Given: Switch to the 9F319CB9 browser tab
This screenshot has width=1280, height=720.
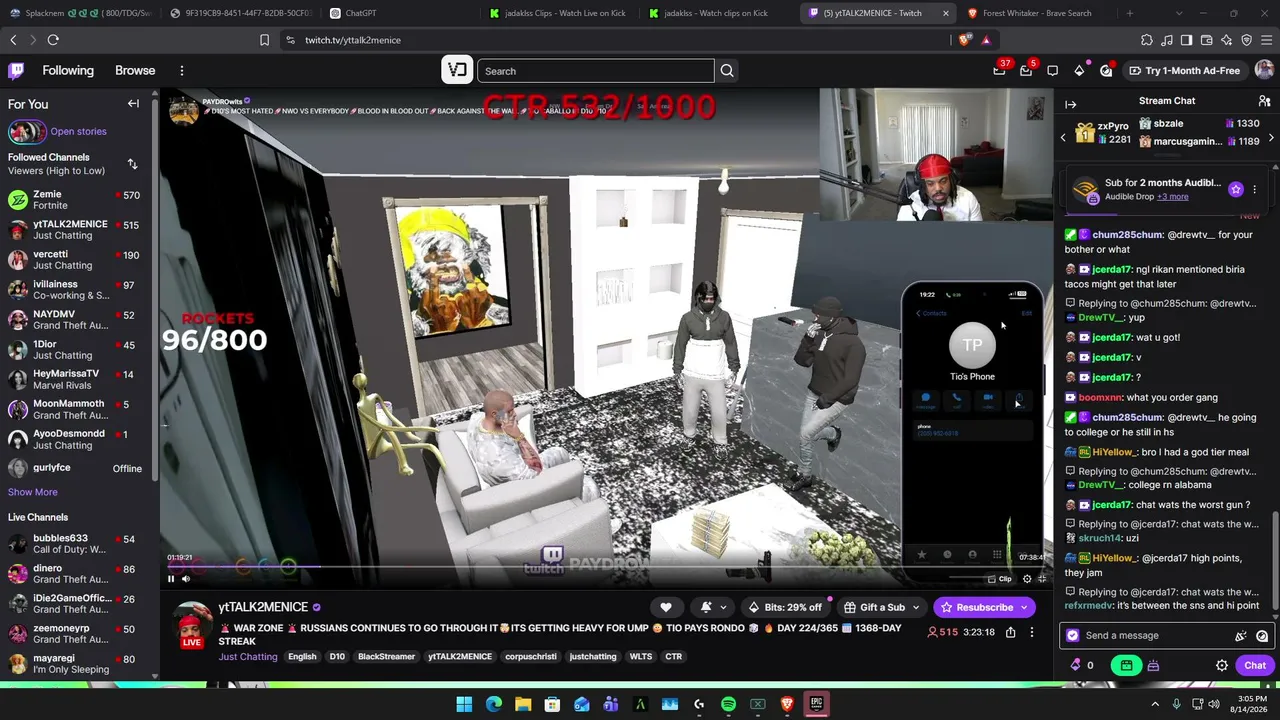Looking at the screenshot, I should click(x=241, y=13).
